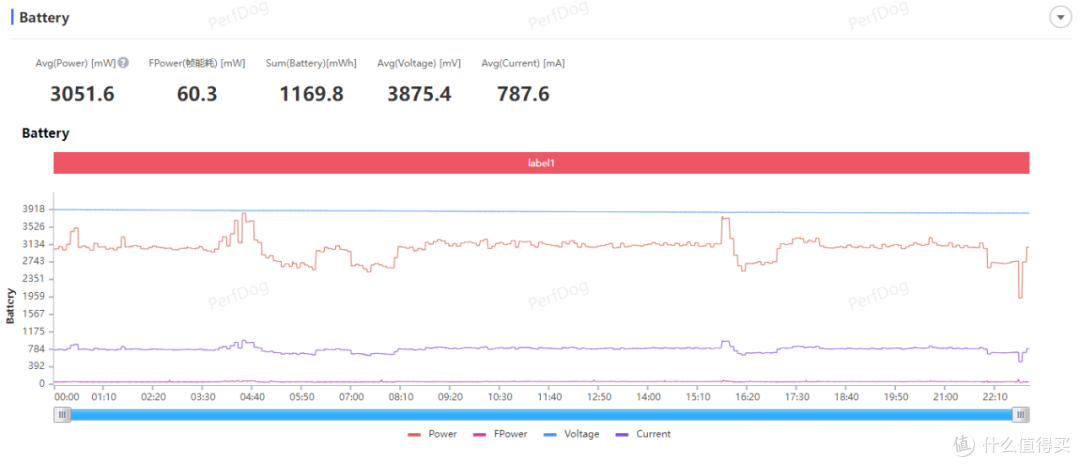Click the FPower value 60.3
The height and width of the screenshot is (467, 1080).
197,94
